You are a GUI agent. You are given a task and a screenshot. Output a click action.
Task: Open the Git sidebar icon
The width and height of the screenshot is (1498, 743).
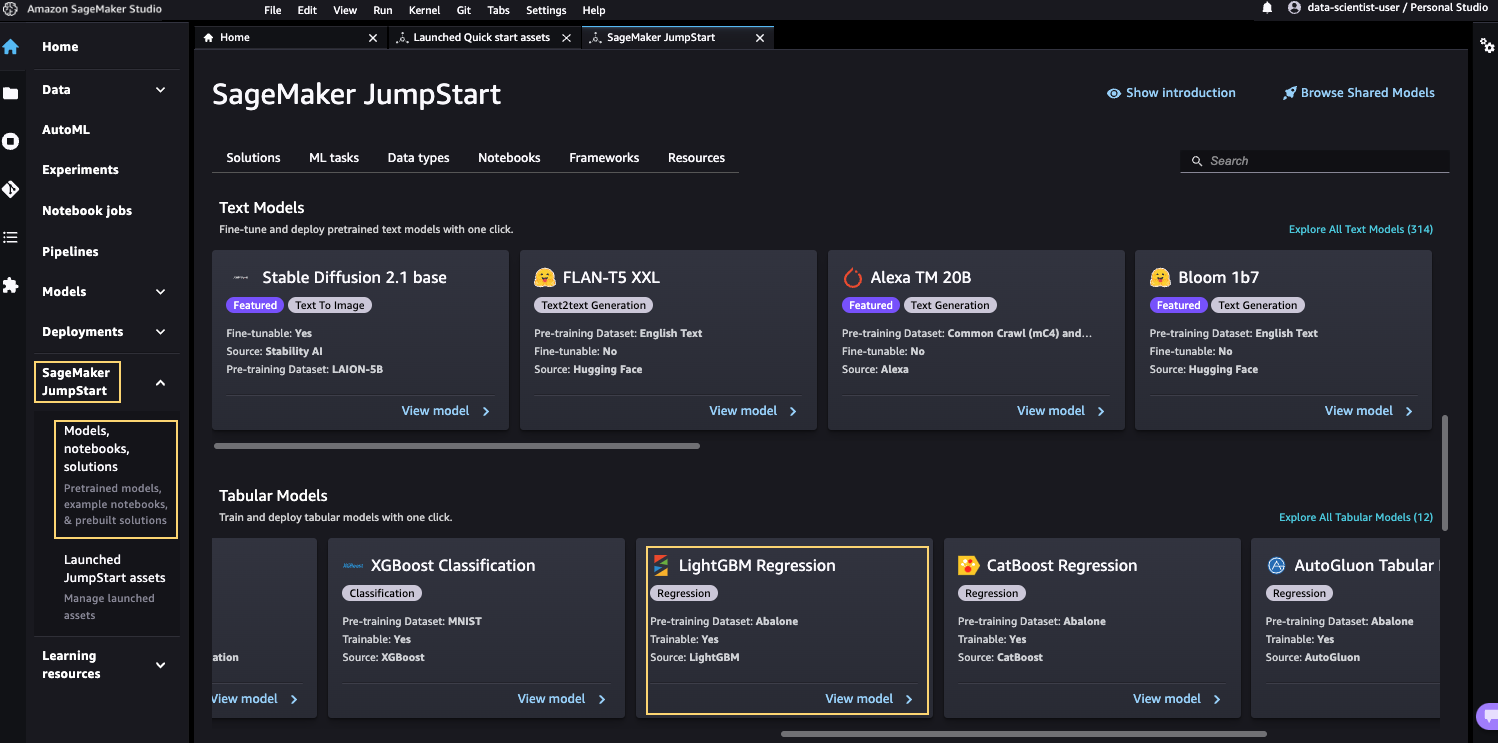pyautogui.click(x=11, y=189)
